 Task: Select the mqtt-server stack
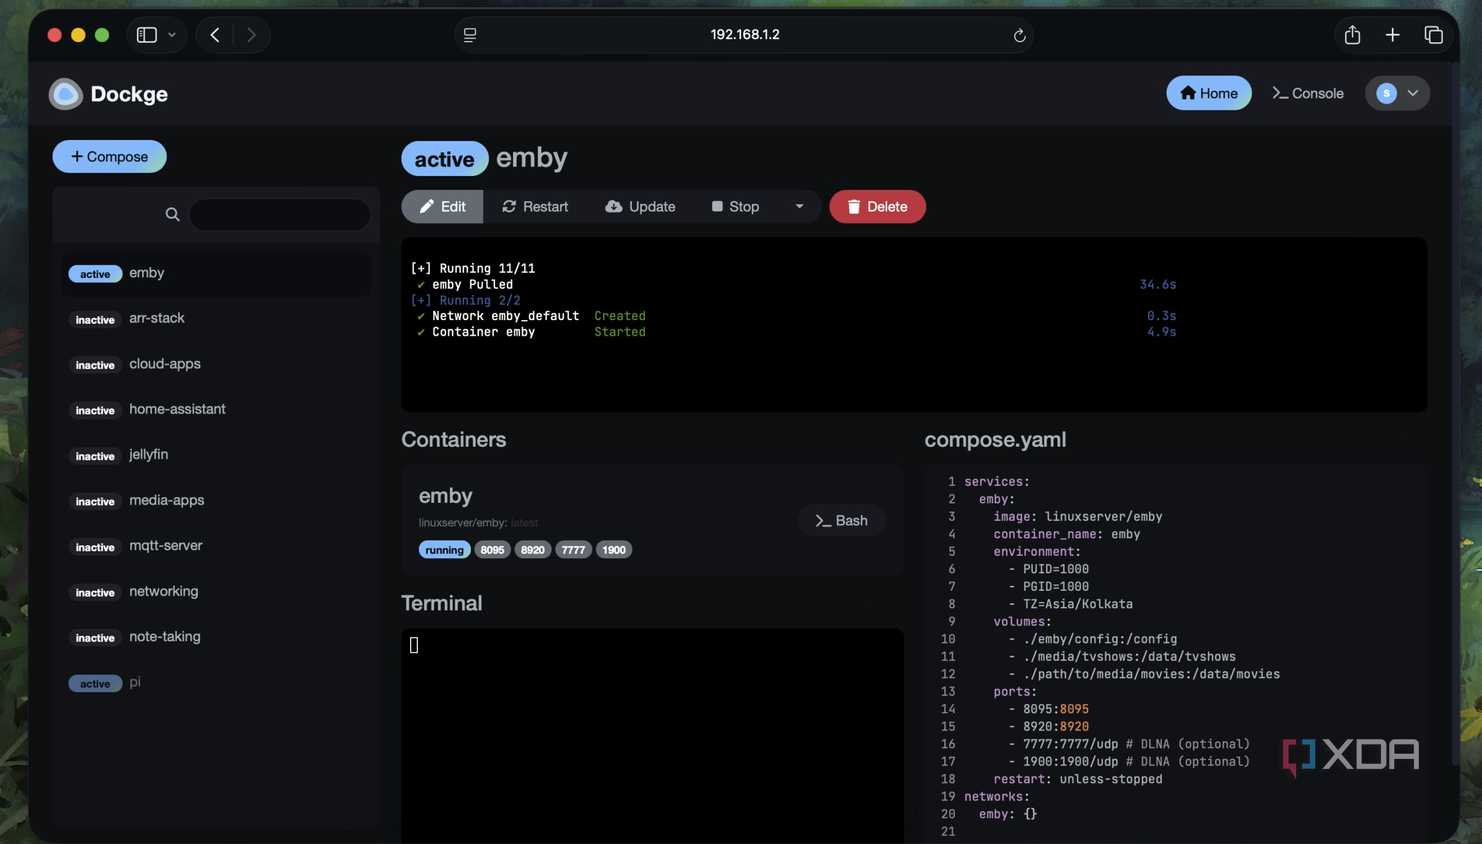(216, 546)
